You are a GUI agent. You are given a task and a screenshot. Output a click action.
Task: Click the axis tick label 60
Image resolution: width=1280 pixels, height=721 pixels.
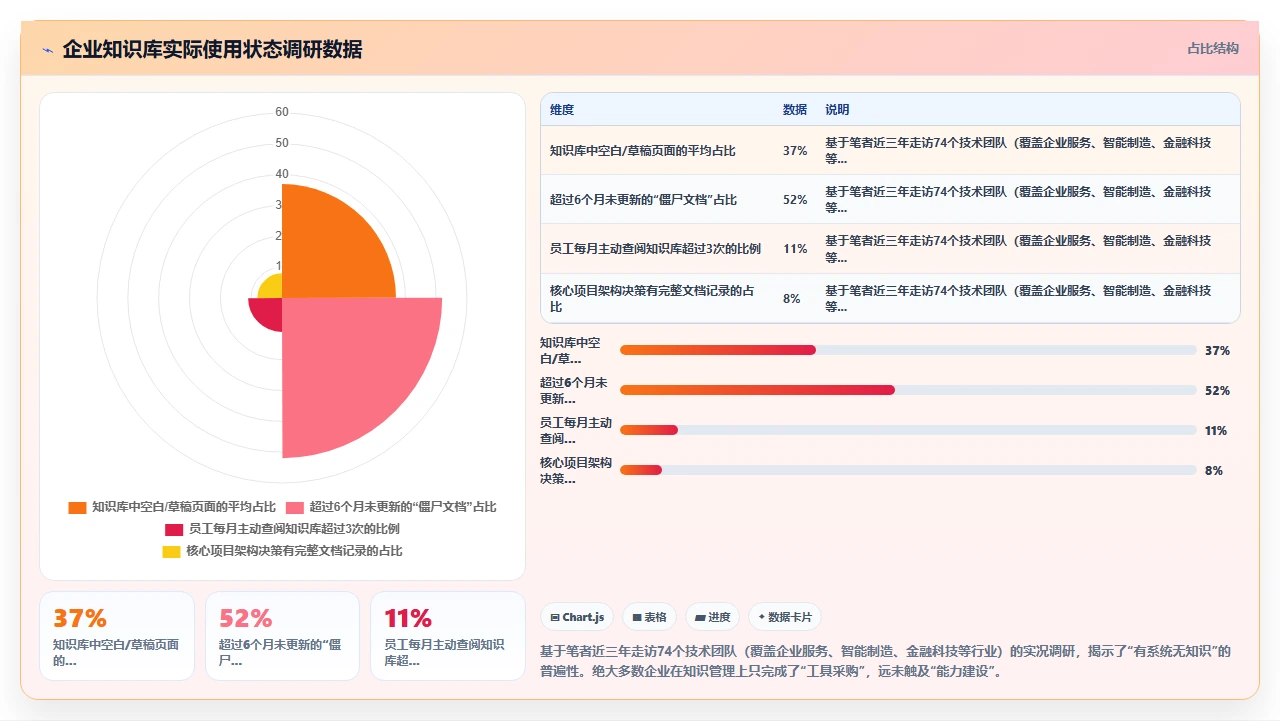coord(282,112)
